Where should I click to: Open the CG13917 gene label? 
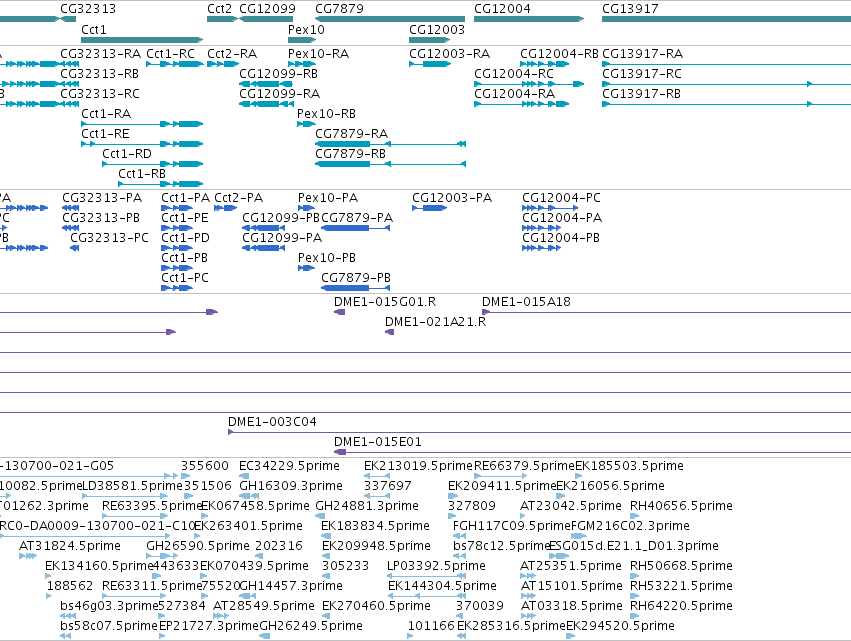(630, 9)
